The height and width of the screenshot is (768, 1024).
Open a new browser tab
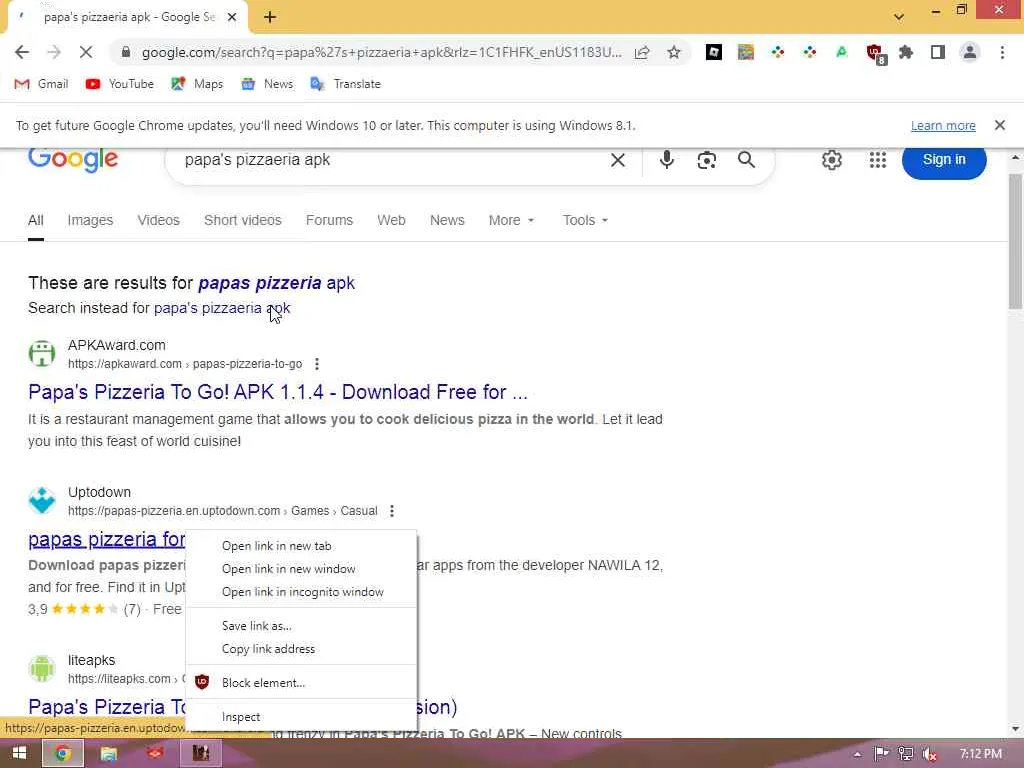click(270, 18)
